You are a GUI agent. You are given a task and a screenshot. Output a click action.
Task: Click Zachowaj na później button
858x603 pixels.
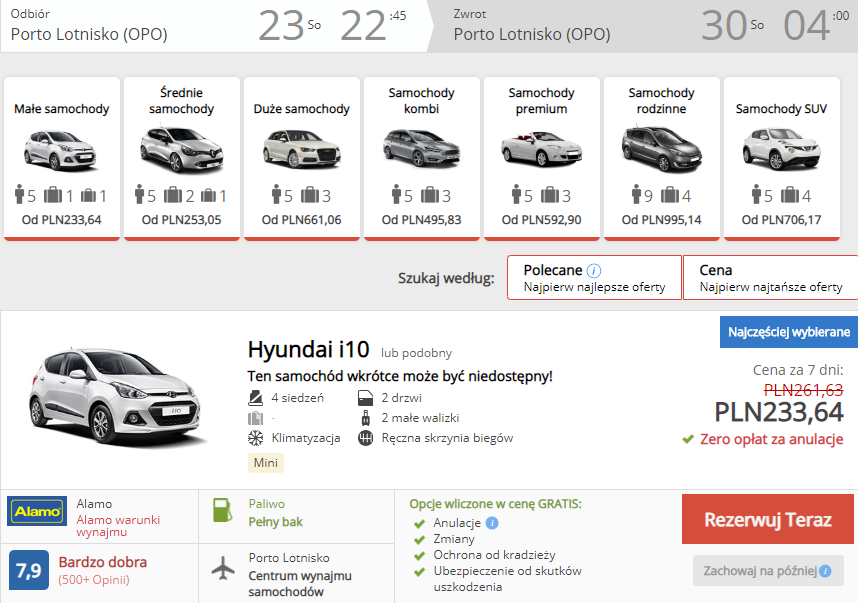[768, 571]
